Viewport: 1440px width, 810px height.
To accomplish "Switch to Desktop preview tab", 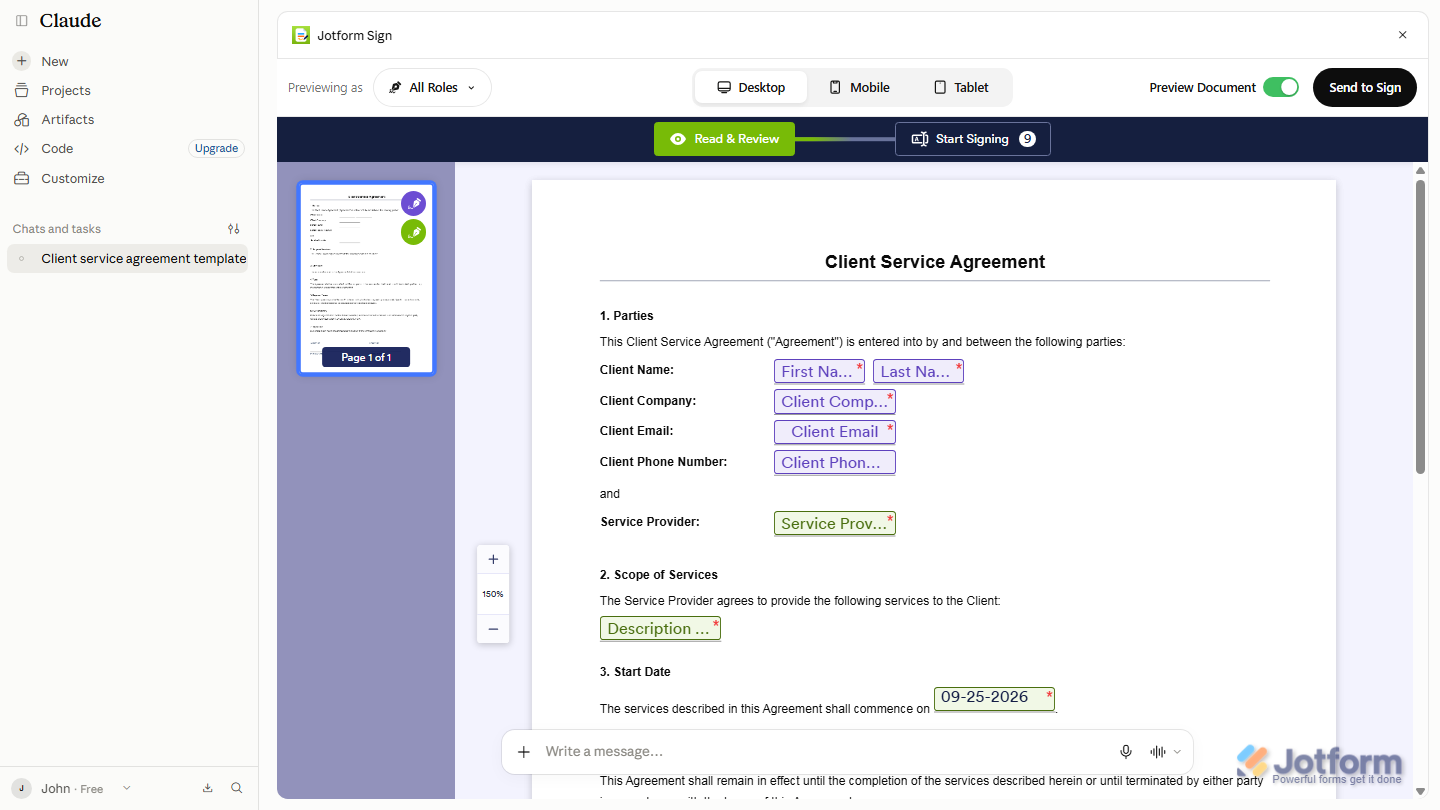I will point(751,87).
